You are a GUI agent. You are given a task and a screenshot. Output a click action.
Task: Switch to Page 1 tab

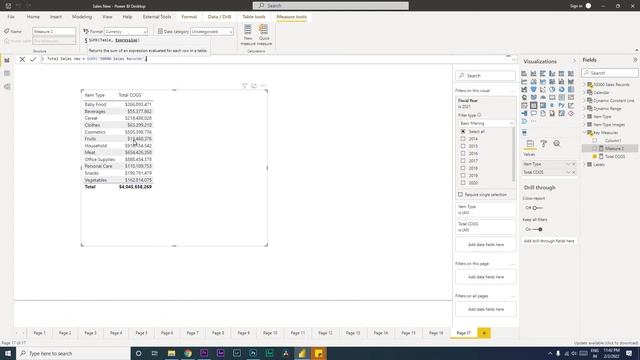tap(40, 333)
